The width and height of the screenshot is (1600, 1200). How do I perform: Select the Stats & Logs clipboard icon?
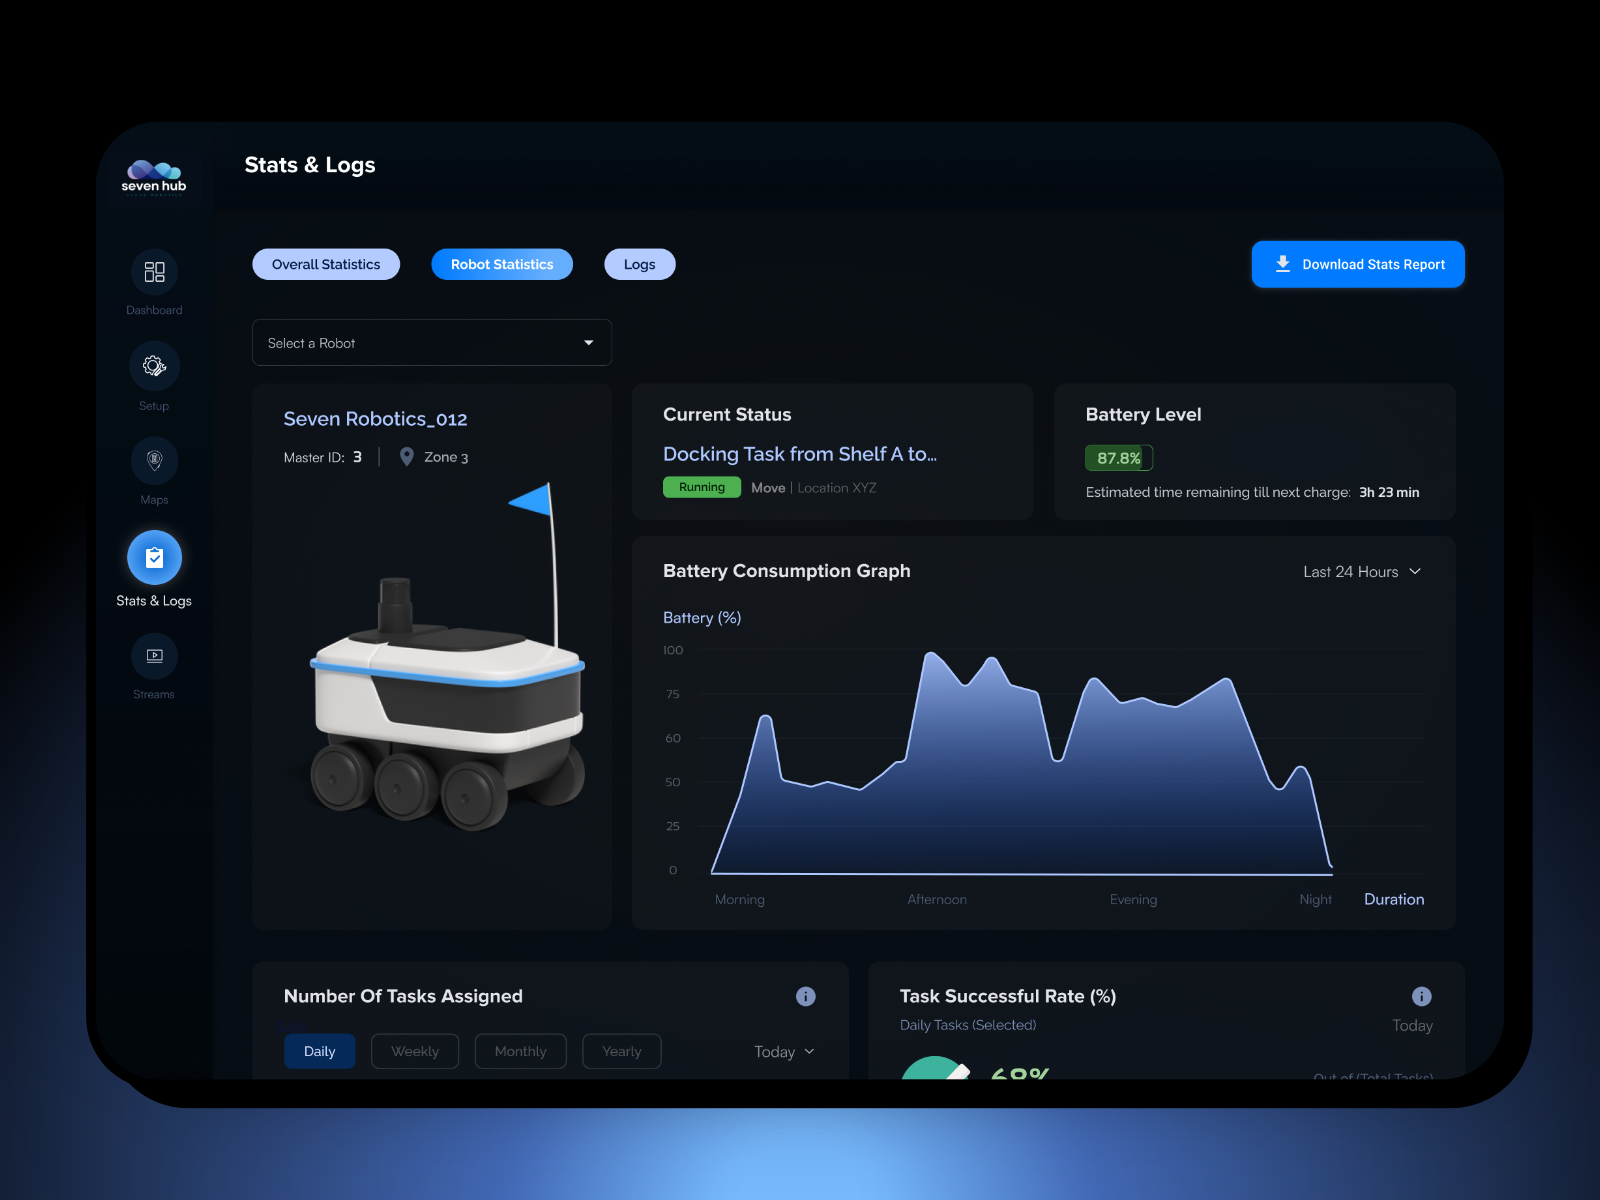[x=154, y=557]
